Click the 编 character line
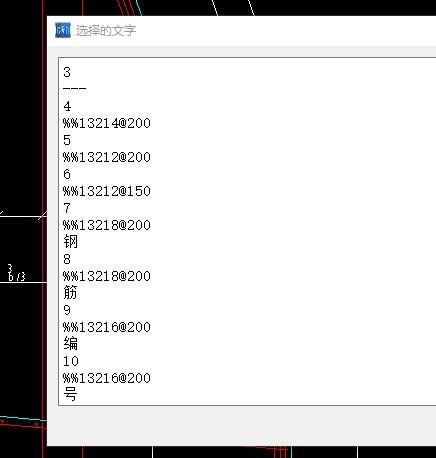 [x=70, y=344]
